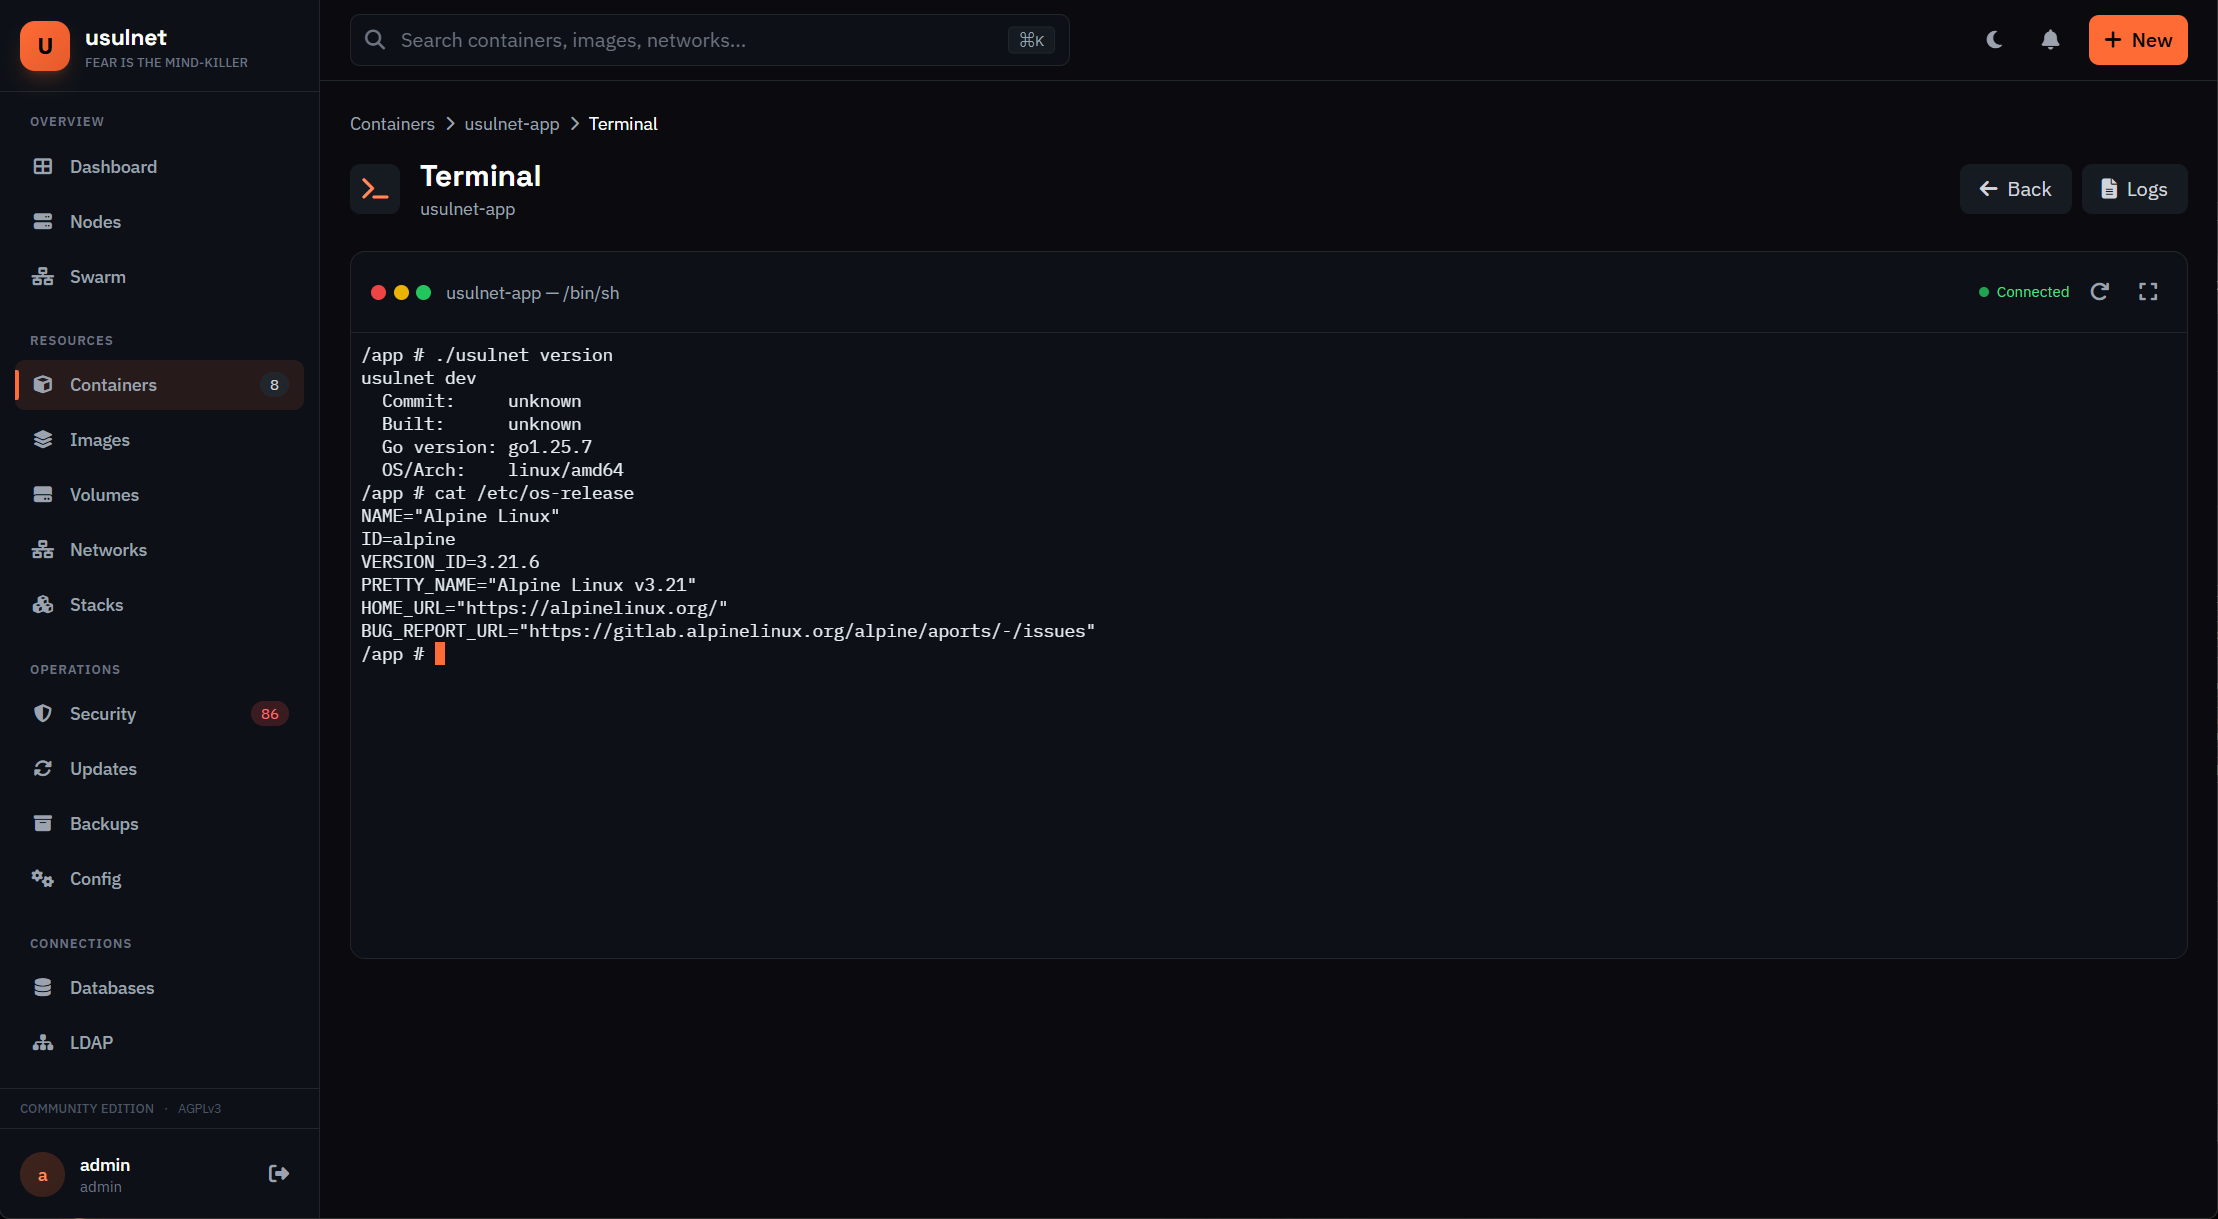Refresh the terminal session
The width and height of the screenshot is (2218, 1219).
[2100, 291]
